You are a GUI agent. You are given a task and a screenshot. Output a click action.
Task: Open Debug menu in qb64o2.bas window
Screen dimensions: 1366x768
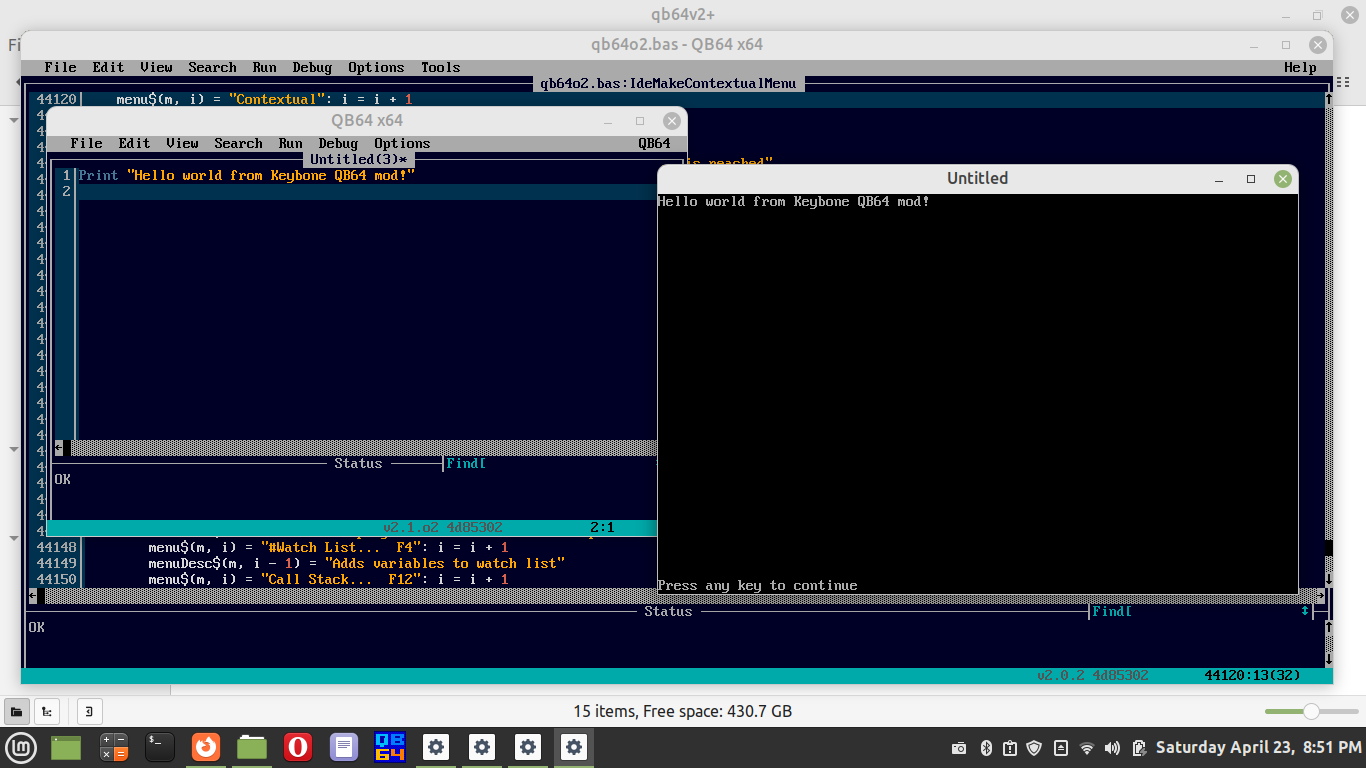tap(312, 67)
